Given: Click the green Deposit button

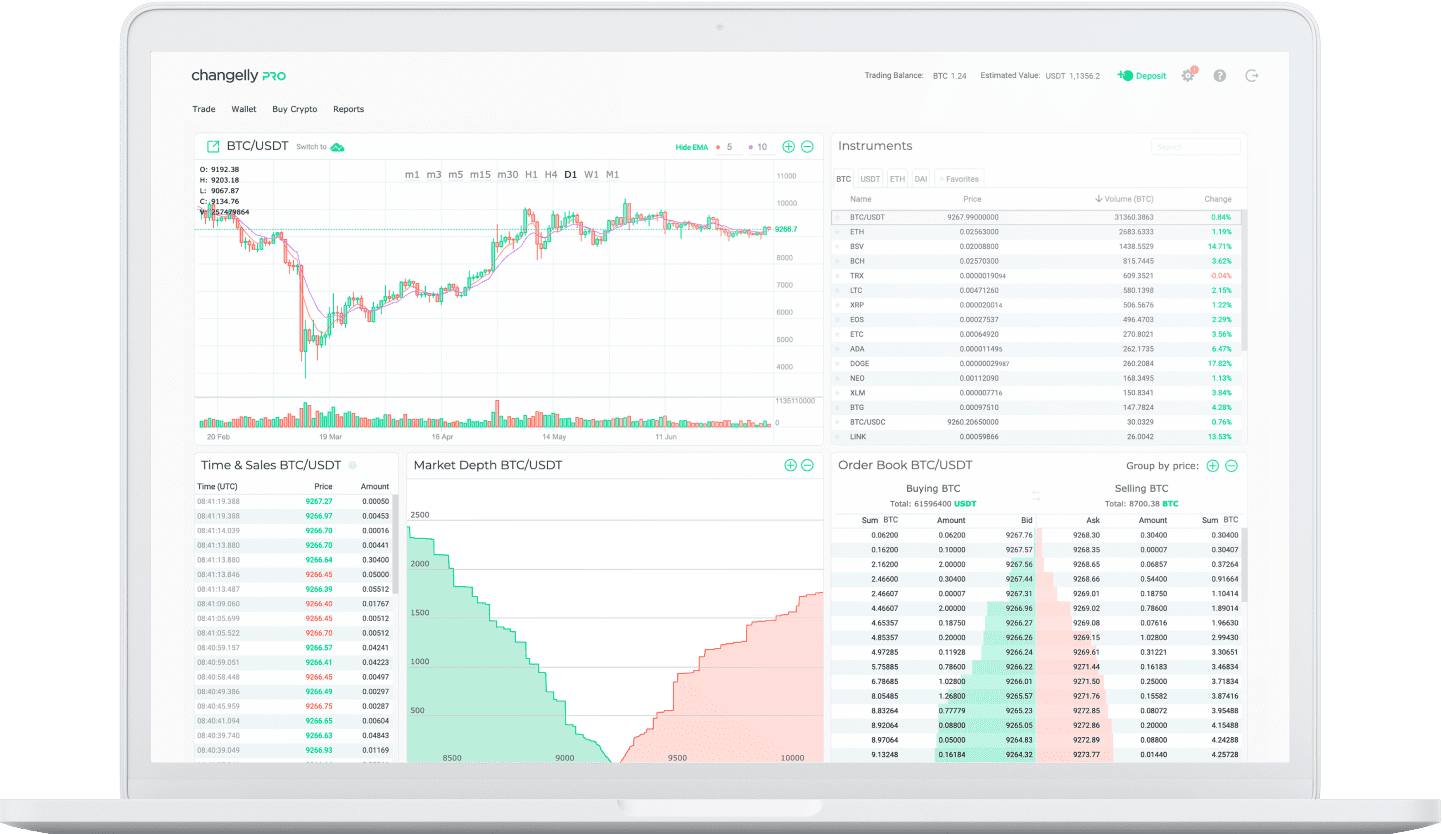Looking at the screenshot, I should (x=1140, y=75).
